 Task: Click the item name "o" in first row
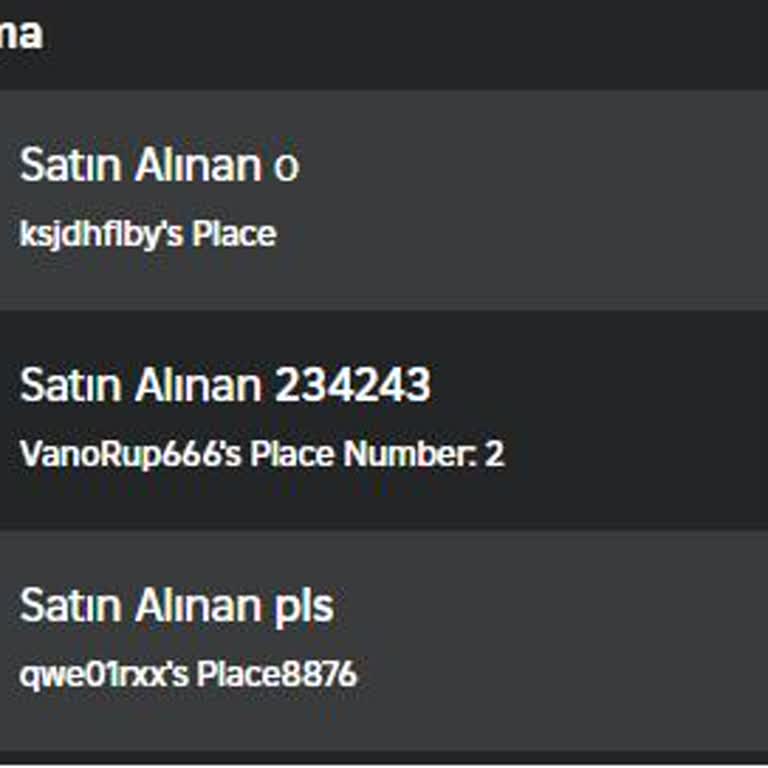point(287,167)
